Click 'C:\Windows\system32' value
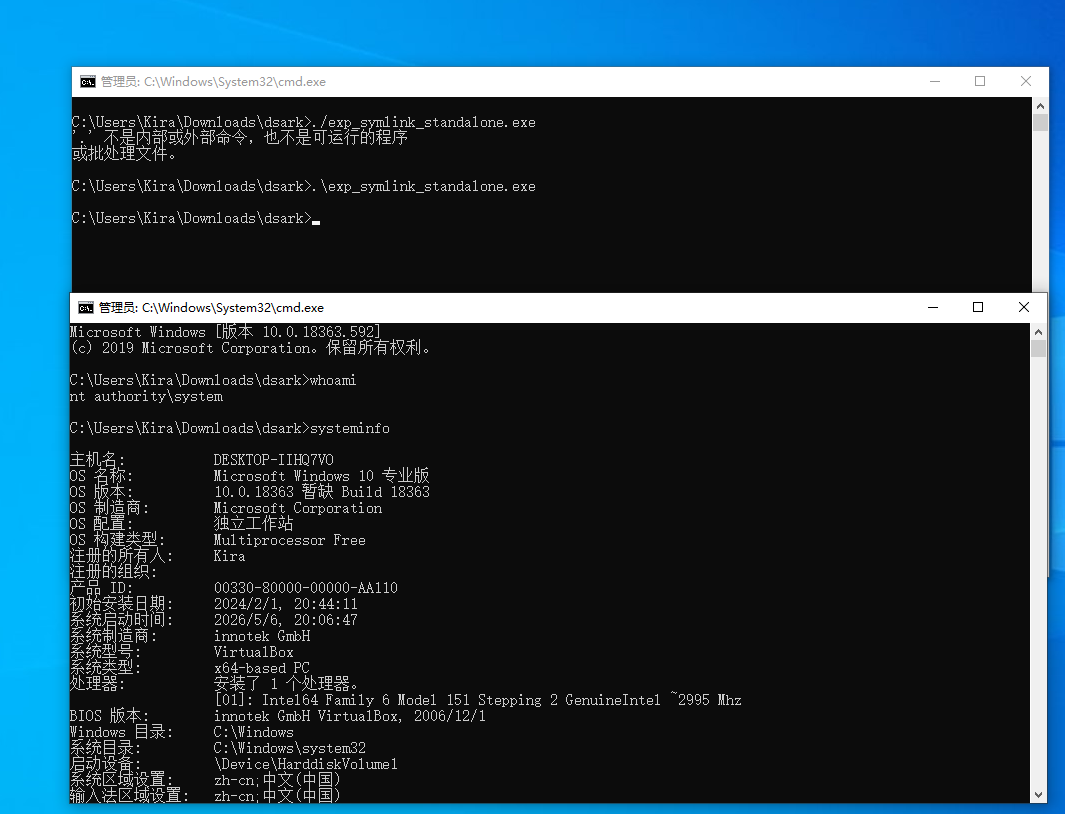The height and width of the screenshot is (814, 1065). (x=289, y=748)
